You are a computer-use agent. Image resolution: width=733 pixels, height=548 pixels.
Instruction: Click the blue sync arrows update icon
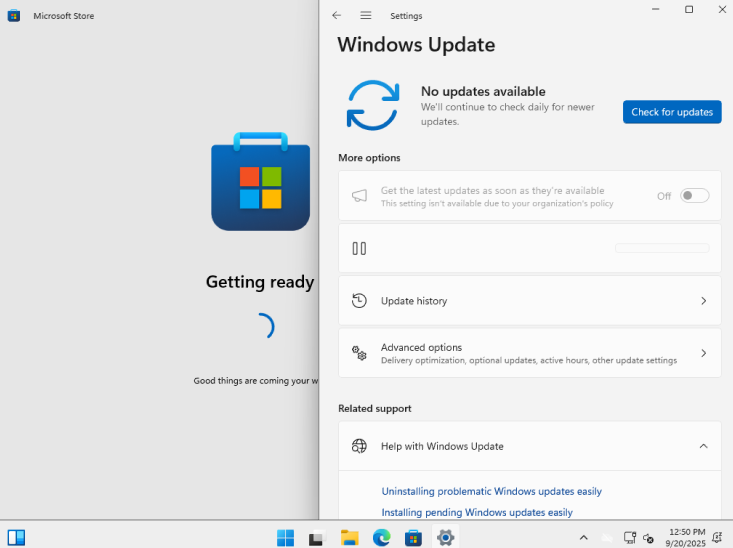373,105
